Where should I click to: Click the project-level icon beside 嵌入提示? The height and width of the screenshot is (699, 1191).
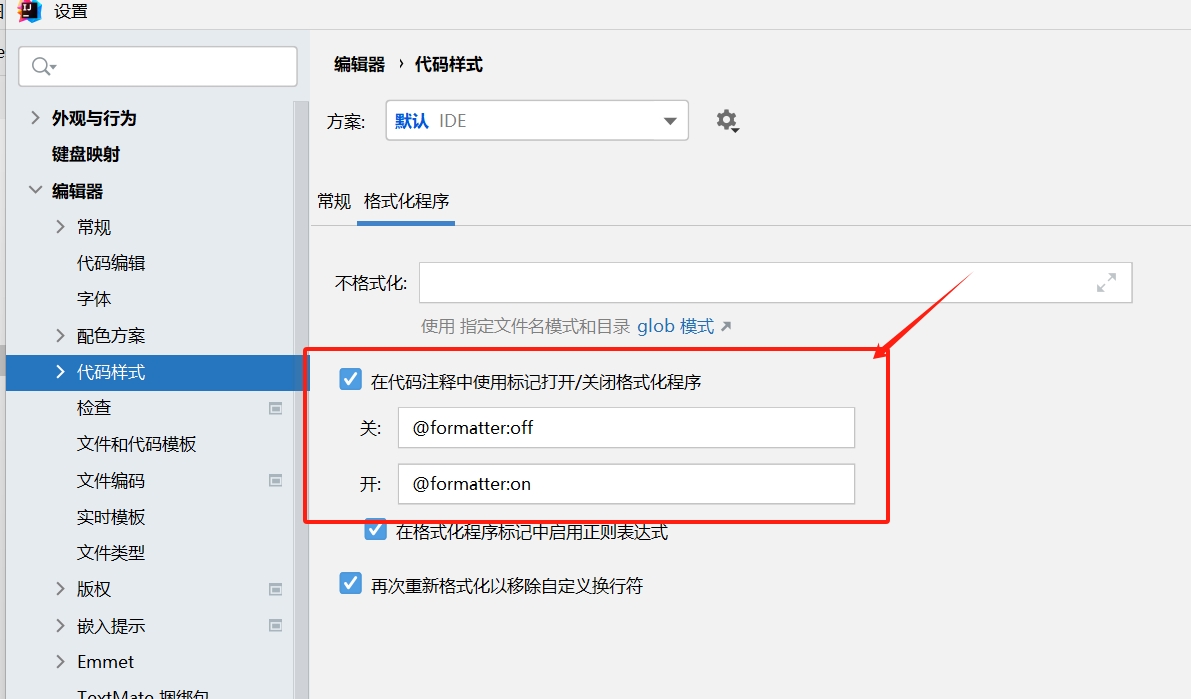(x=276, y=625)
